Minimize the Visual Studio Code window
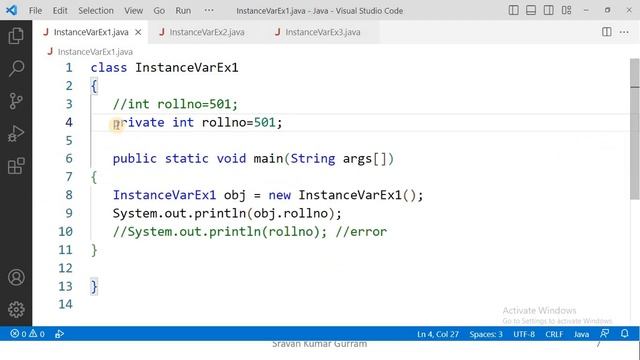 [587, 10]
